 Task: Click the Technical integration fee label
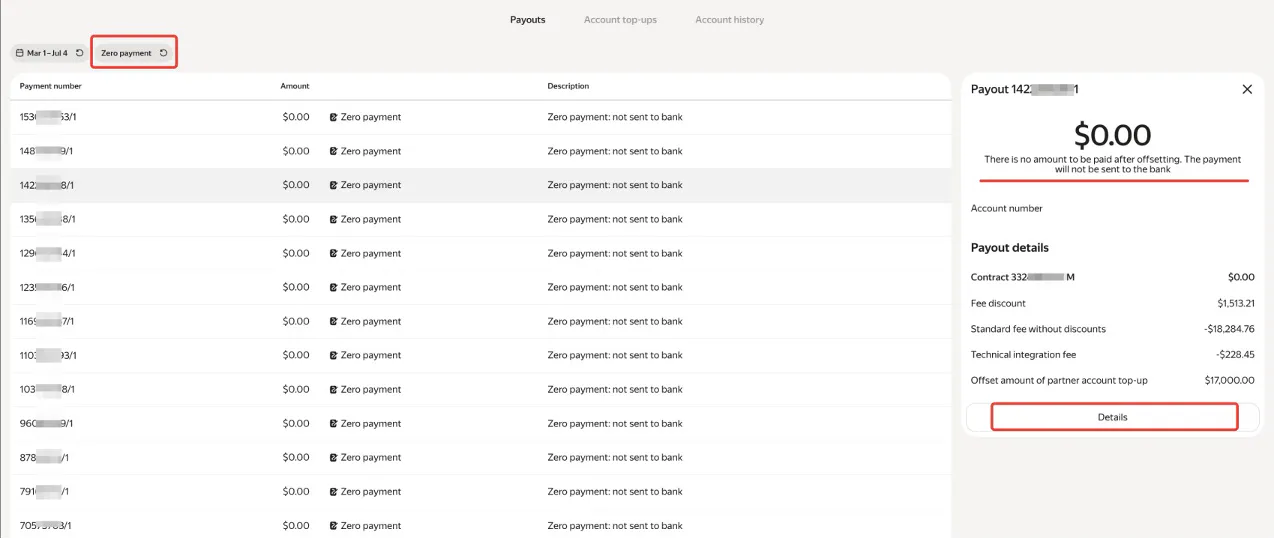pyautogui.click(x=1023, y=355)
